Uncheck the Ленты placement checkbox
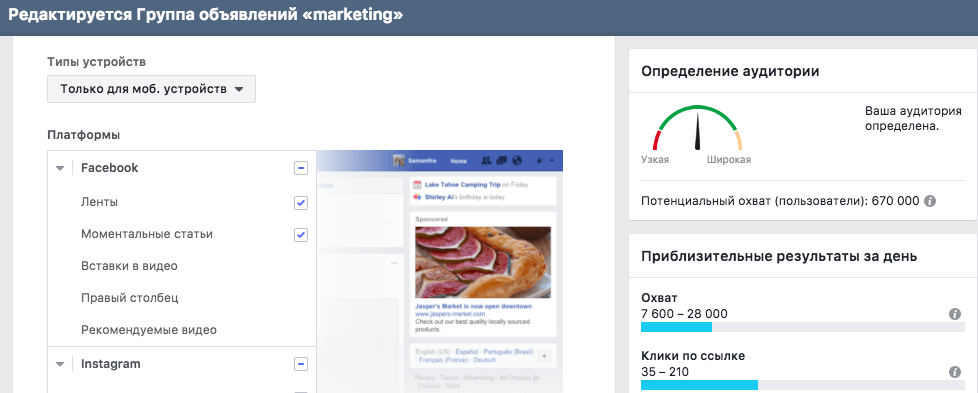Screen dimensions: 978x393 pos(301,203)
